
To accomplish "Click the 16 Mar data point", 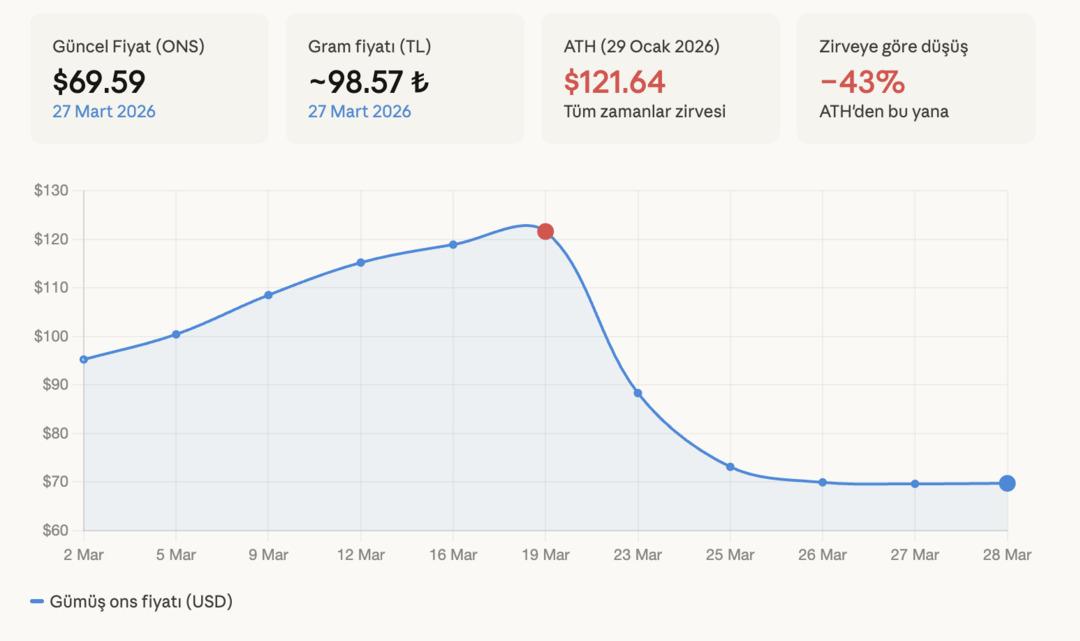I will click(453, 244).
